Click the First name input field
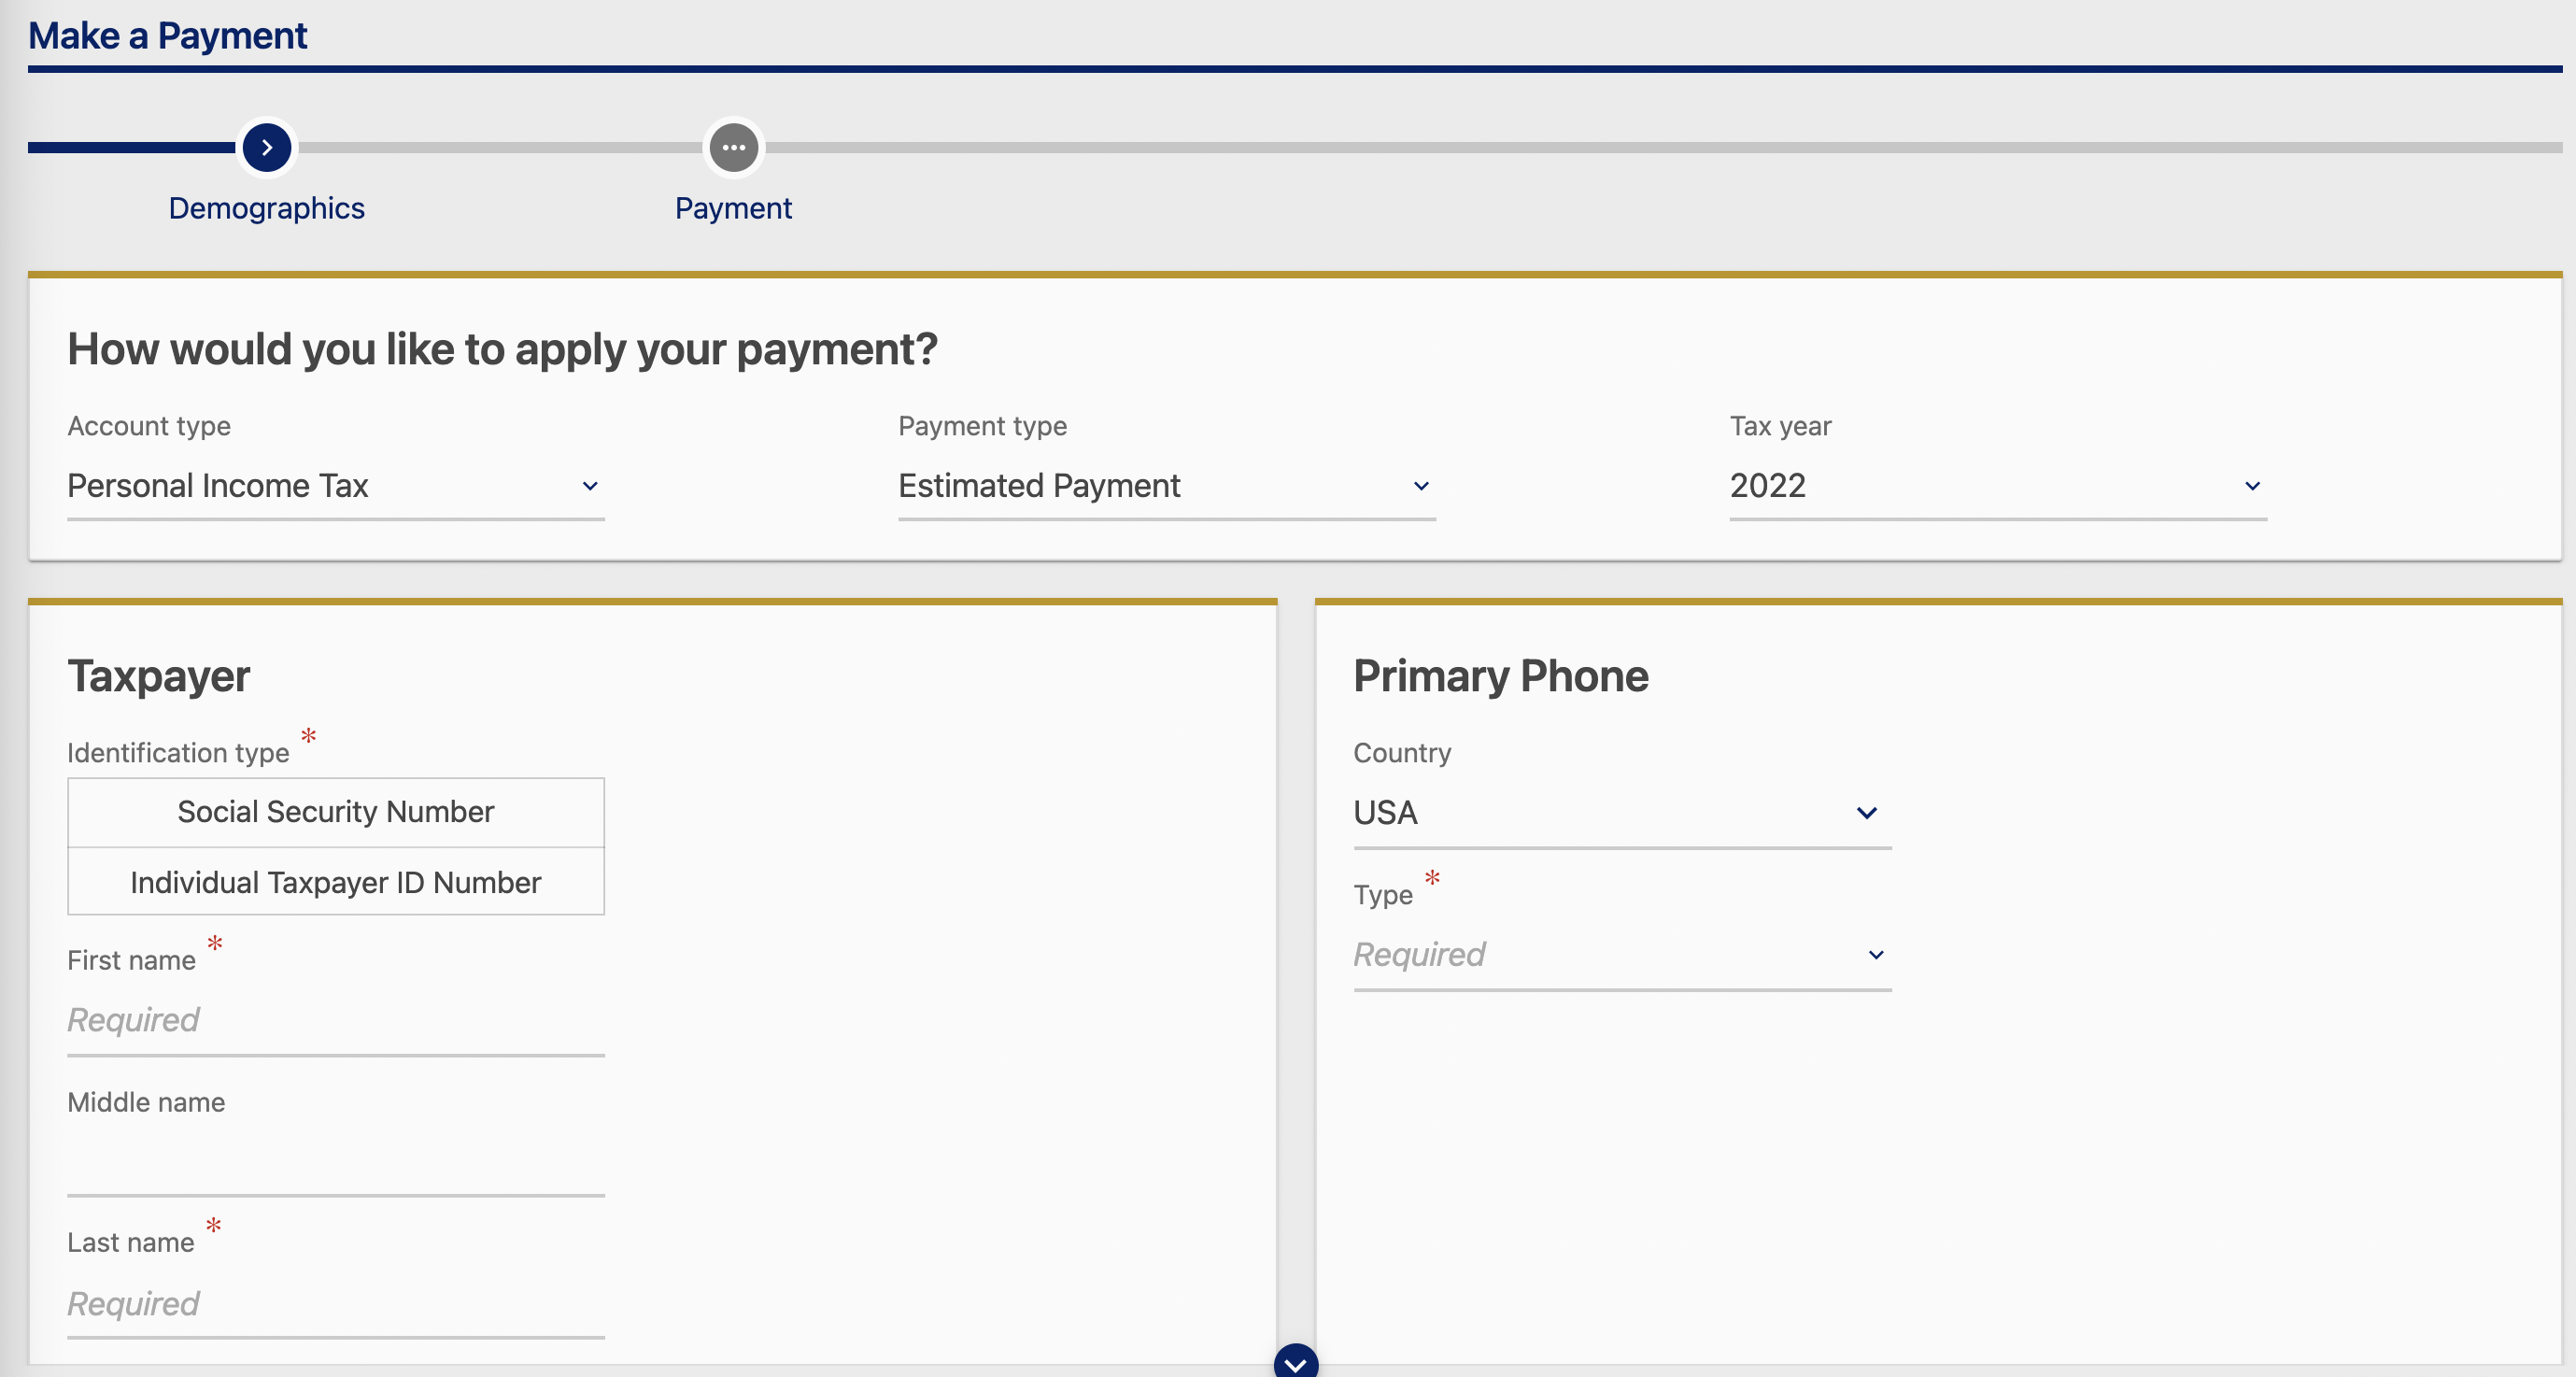 336,1021
